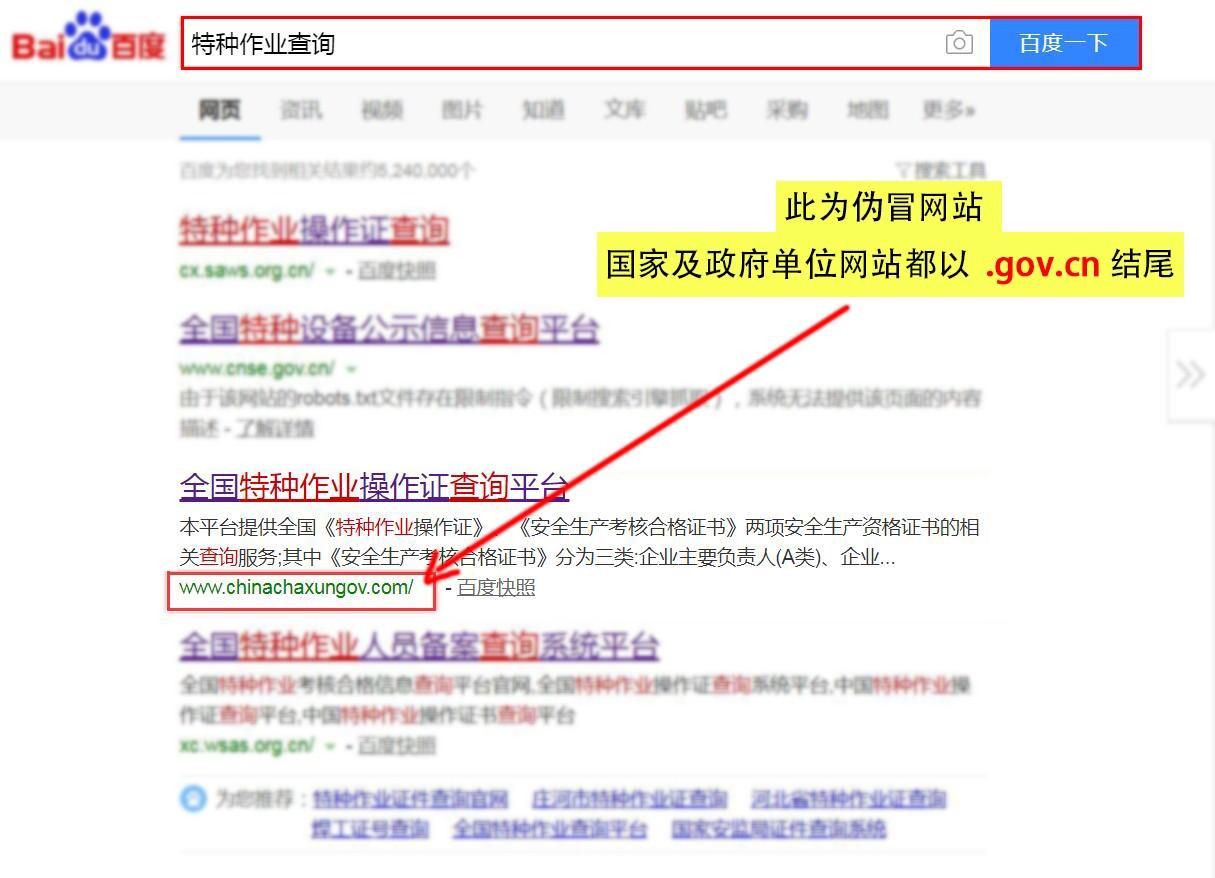Expand the right-side double-chevron panel
The image size is (1215, 878).
tap(1191, 376)
